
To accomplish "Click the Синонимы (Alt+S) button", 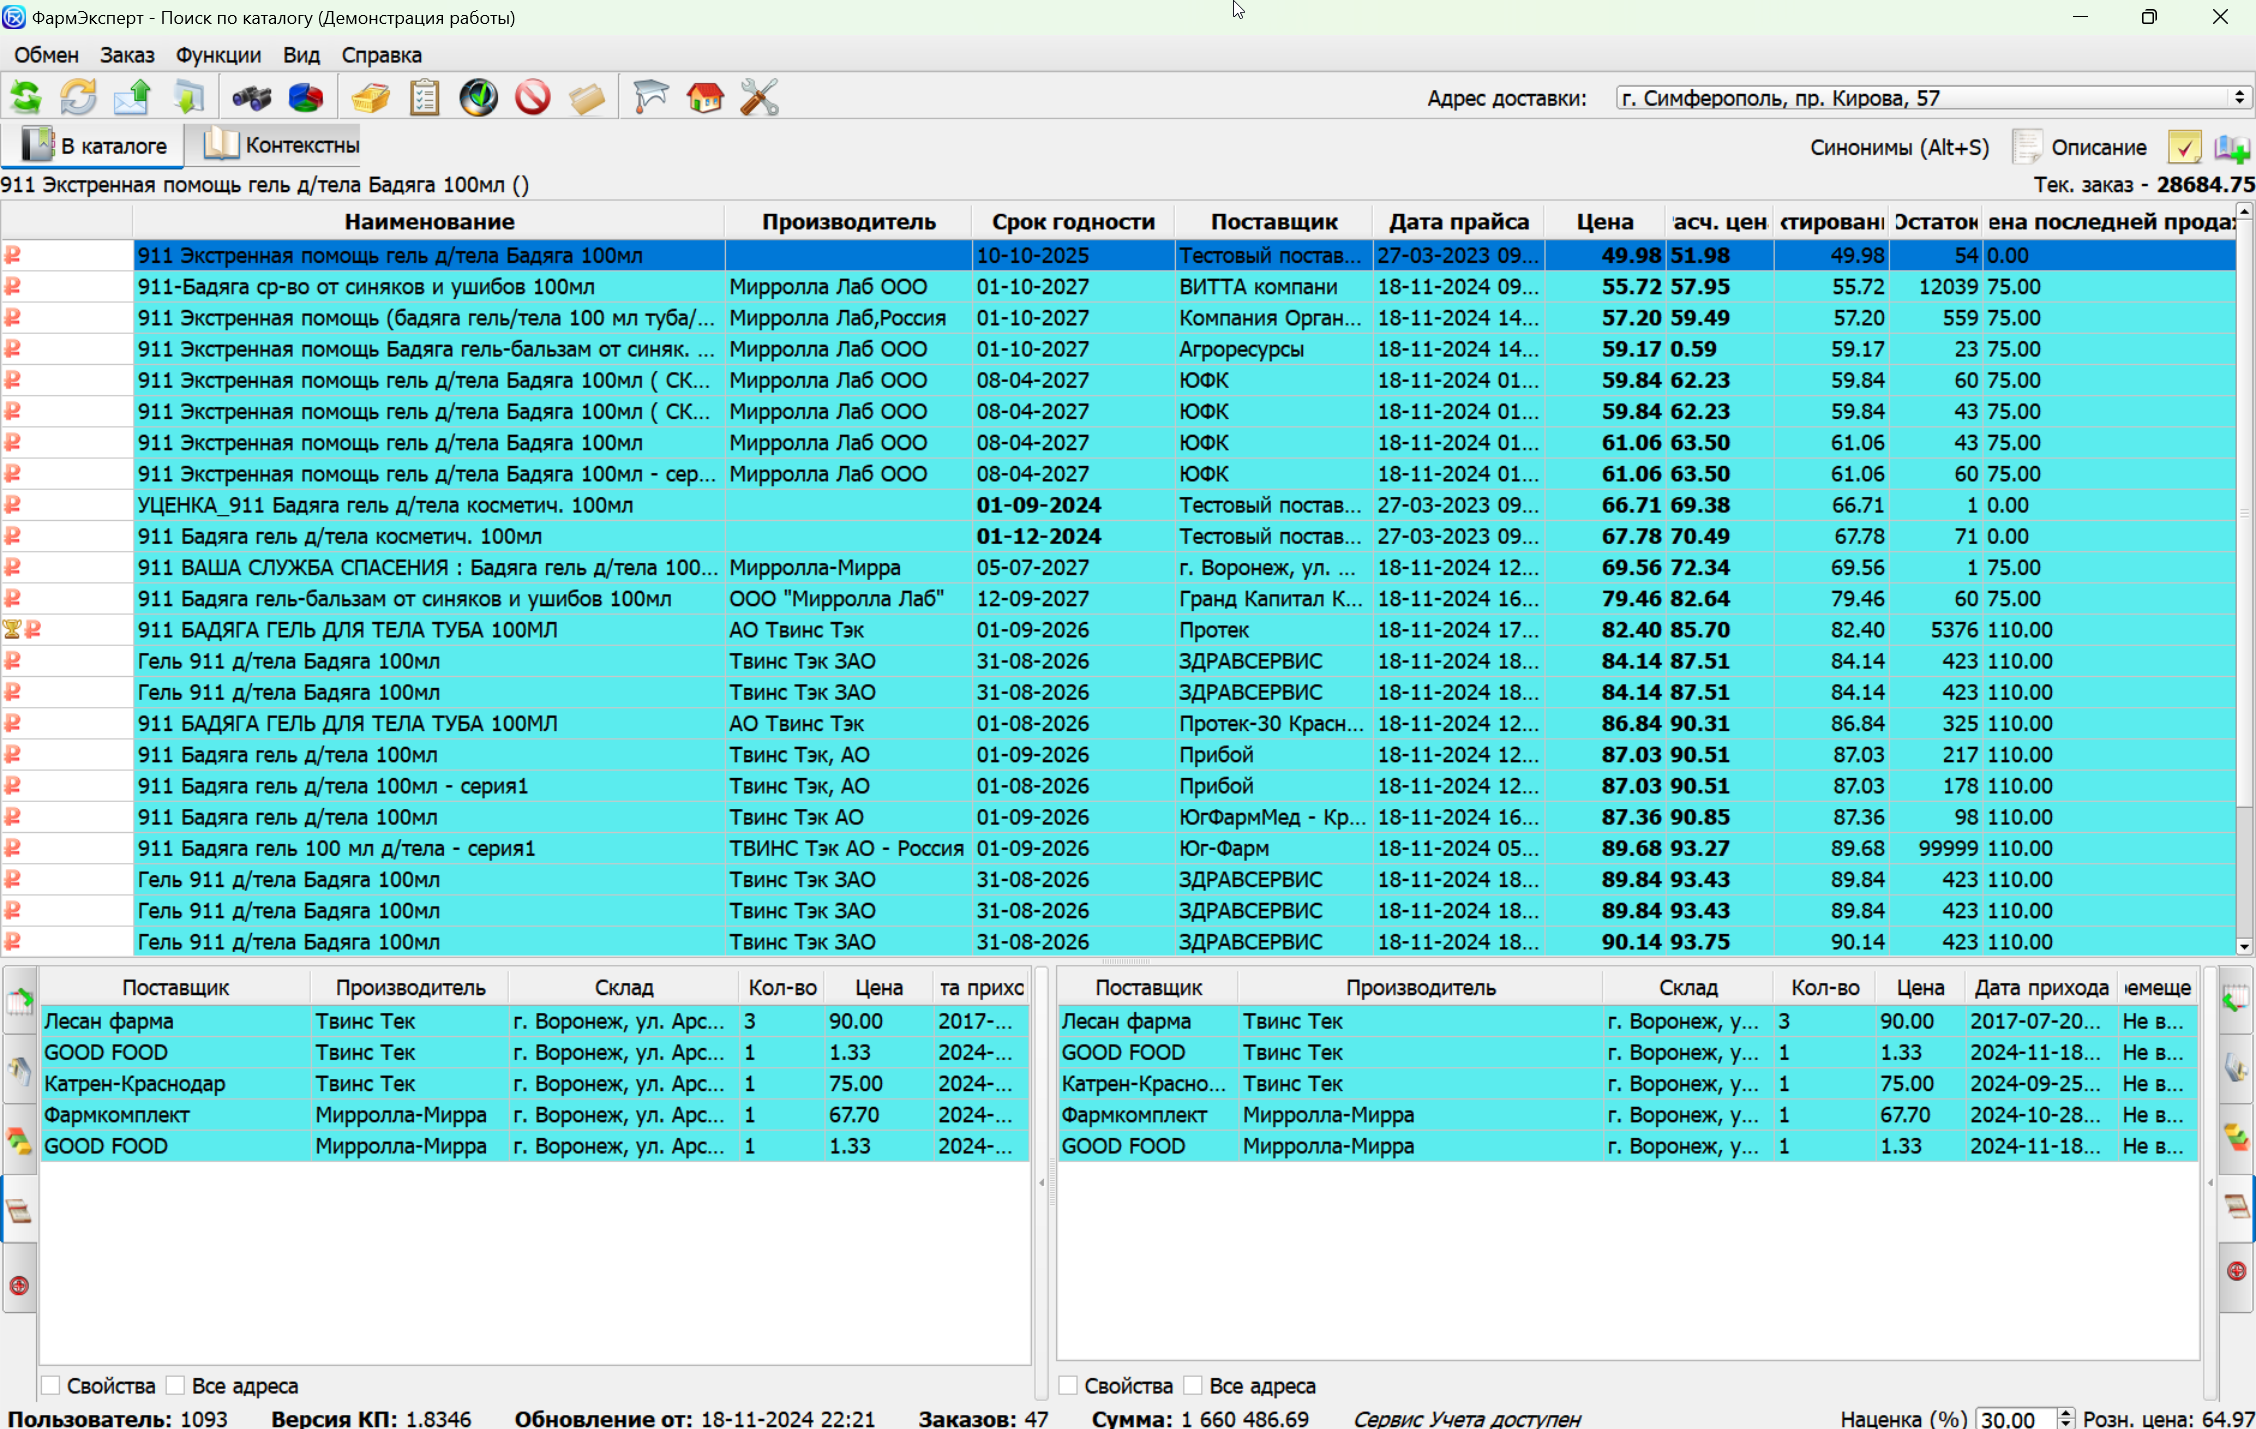I will pos(1898,147).
